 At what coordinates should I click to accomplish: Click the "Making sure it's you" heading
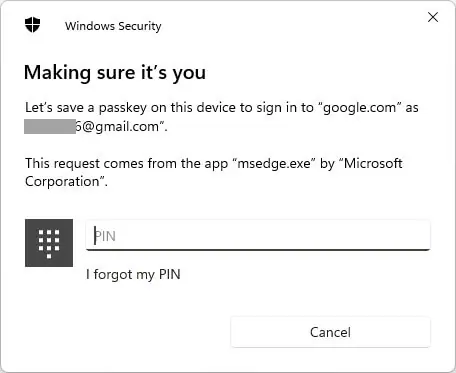(115, 73)
